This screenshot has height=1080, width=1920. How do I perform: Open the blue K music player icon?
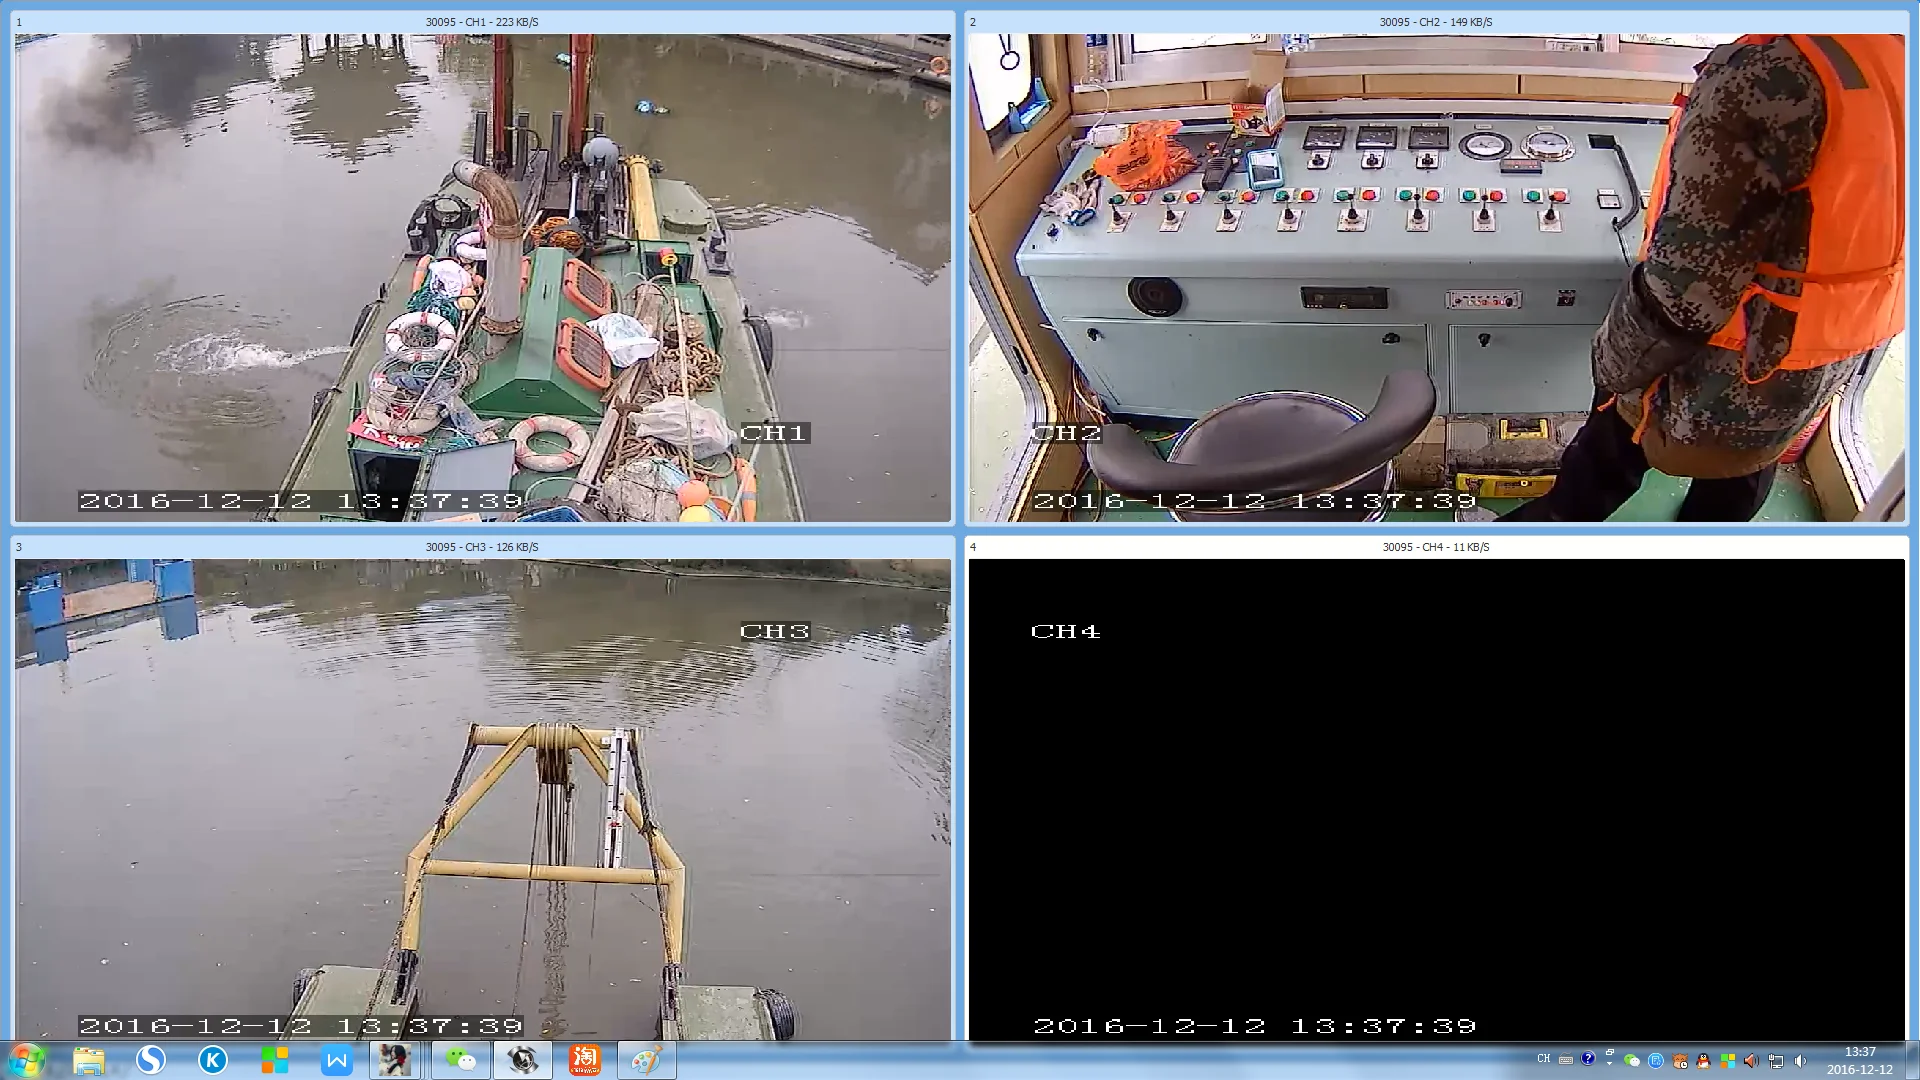(212, 1060)
